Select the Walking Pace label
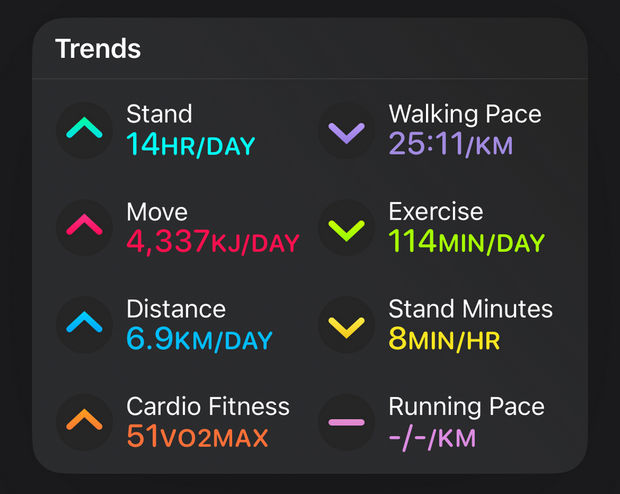This screenshot has height=494, width=620. point(465,114)
